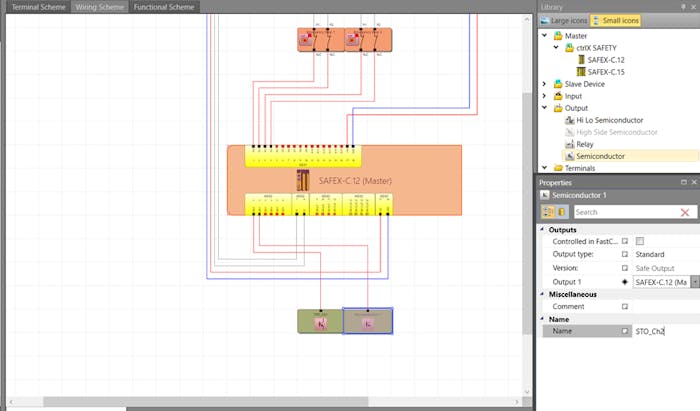Expand the Input tree node
The width and height of the screenshot is (700, 411).
pyautogui.click(x=545, y=95)
